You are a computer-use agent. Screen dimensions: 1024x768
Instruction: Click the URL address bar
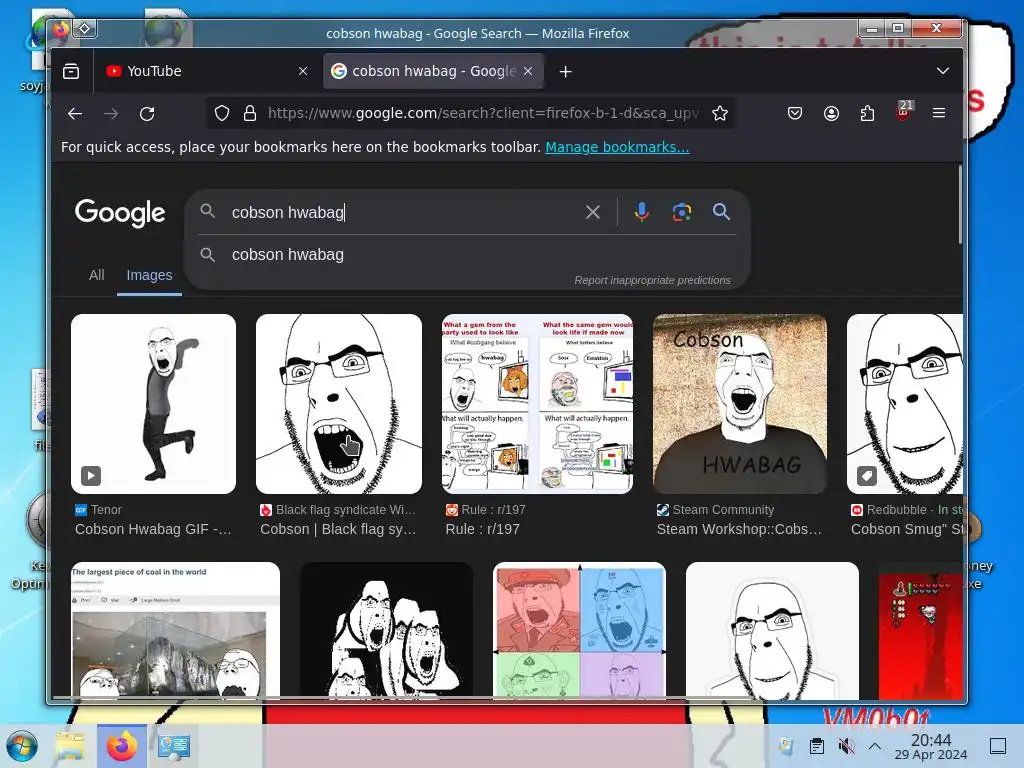point(481,114)
